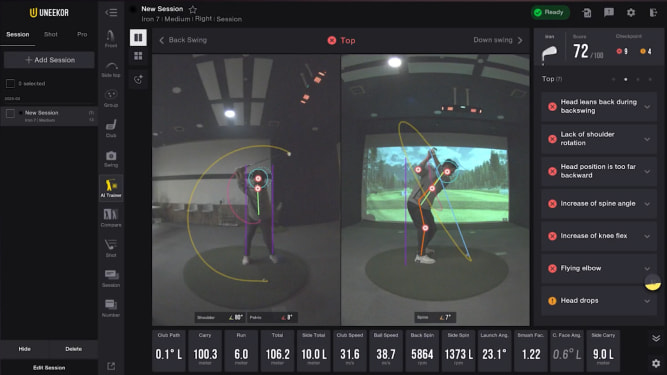Click the Edit Session button
Screen dimensions: 667x375
click(x=49, y=367)
